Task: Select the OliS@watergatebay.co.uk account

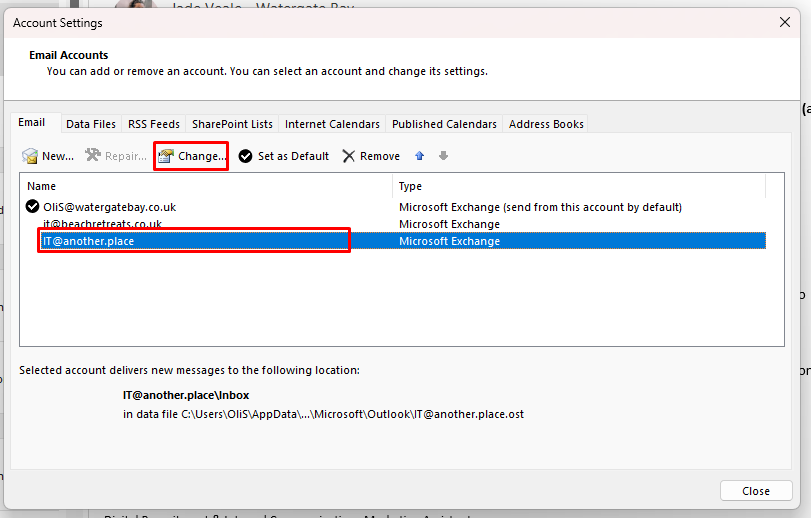Action: click(x=110, y=207)
